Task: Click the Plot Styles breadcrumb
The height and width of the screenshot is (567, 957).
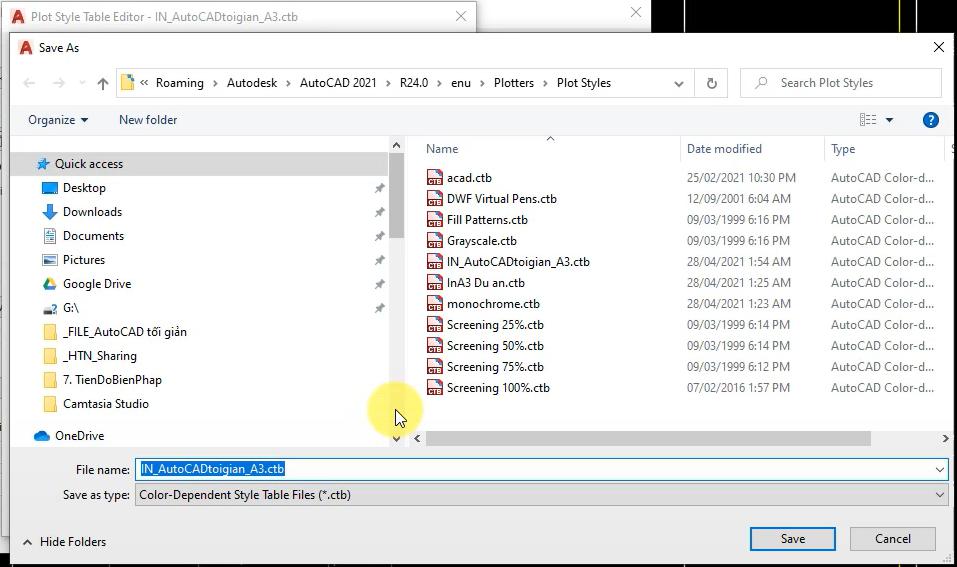Action: pyautogui.click(x=583, y=83)
